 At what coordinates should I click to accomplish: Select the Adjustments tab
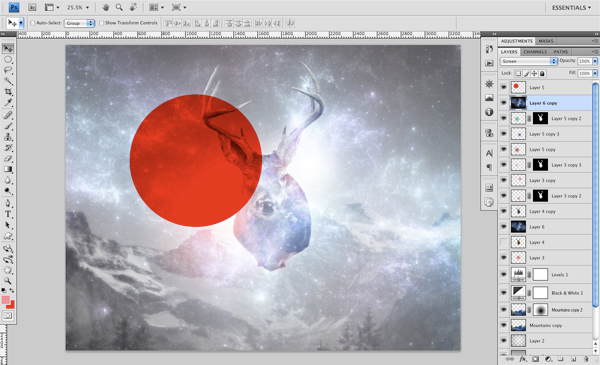point(517,41)
